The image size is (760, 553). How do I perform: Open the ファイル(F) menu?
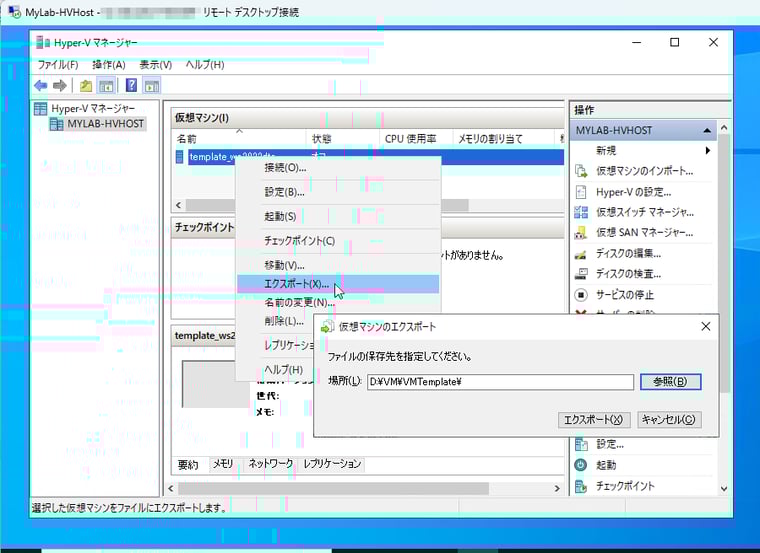pos(58,64)
